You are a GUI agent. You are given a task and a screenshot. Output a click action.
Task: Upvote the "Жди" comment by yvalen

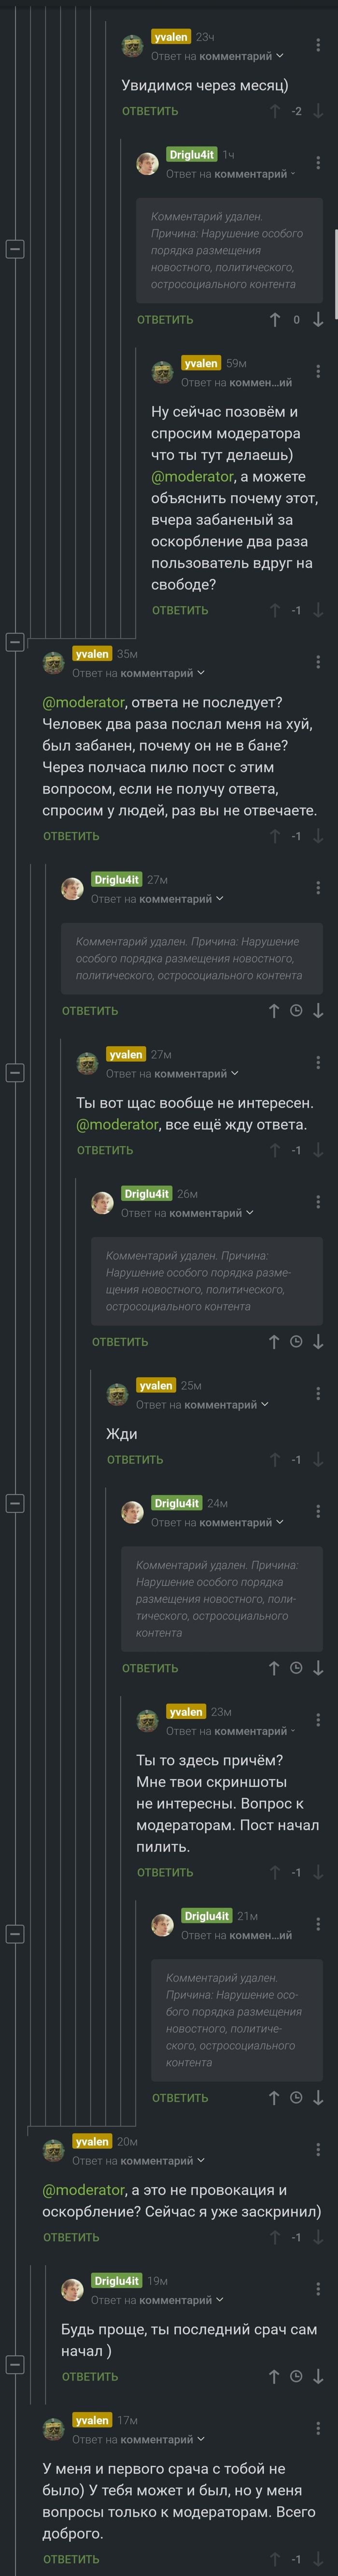coord(274,1460)
